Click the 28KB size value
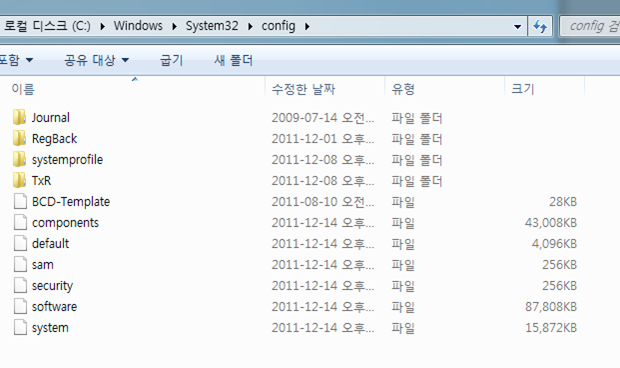620x368 pixels. pos(563,202)
